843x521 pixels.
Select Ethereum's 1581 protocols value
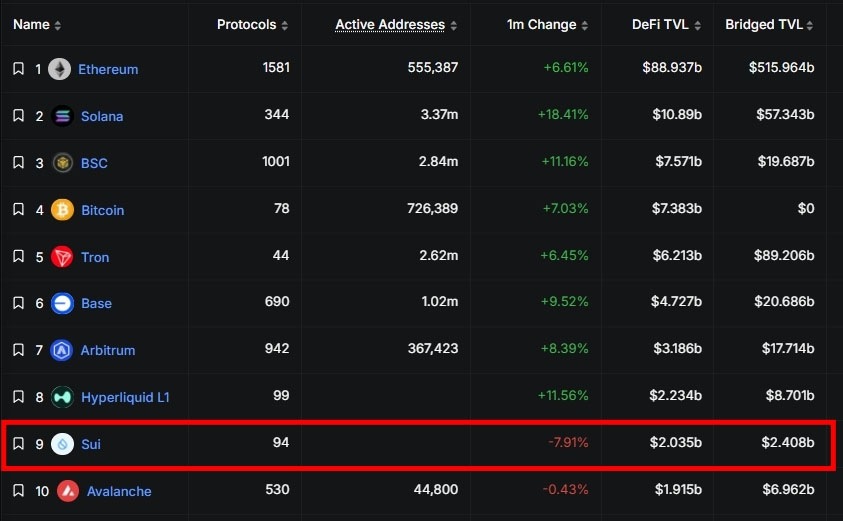pos(276,67)
